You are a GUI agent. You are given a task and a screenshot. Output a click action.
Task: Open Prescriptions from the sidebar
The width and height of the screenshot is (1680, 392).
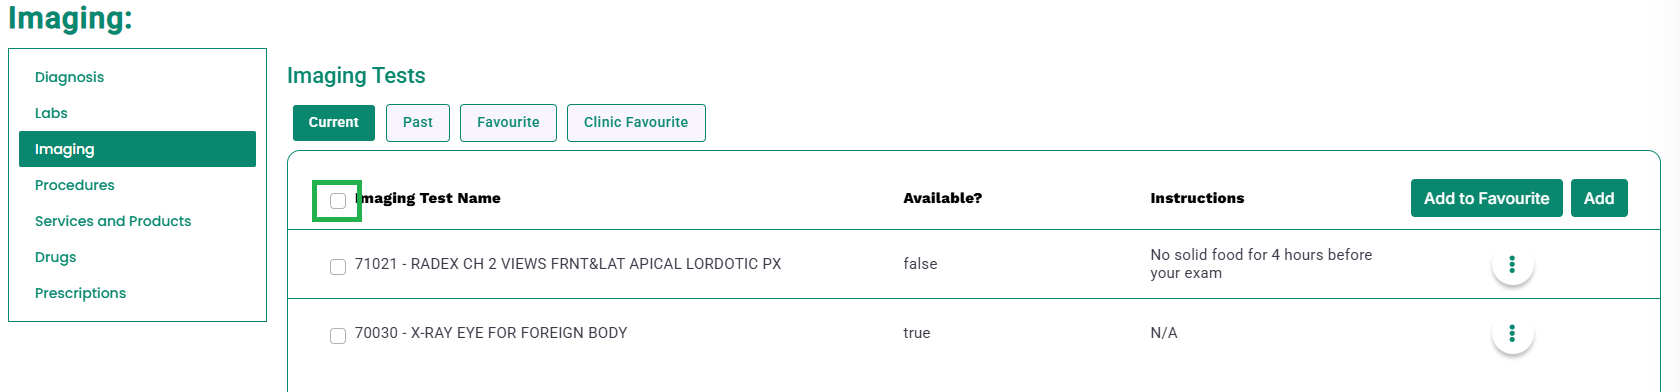coord(80,293)
